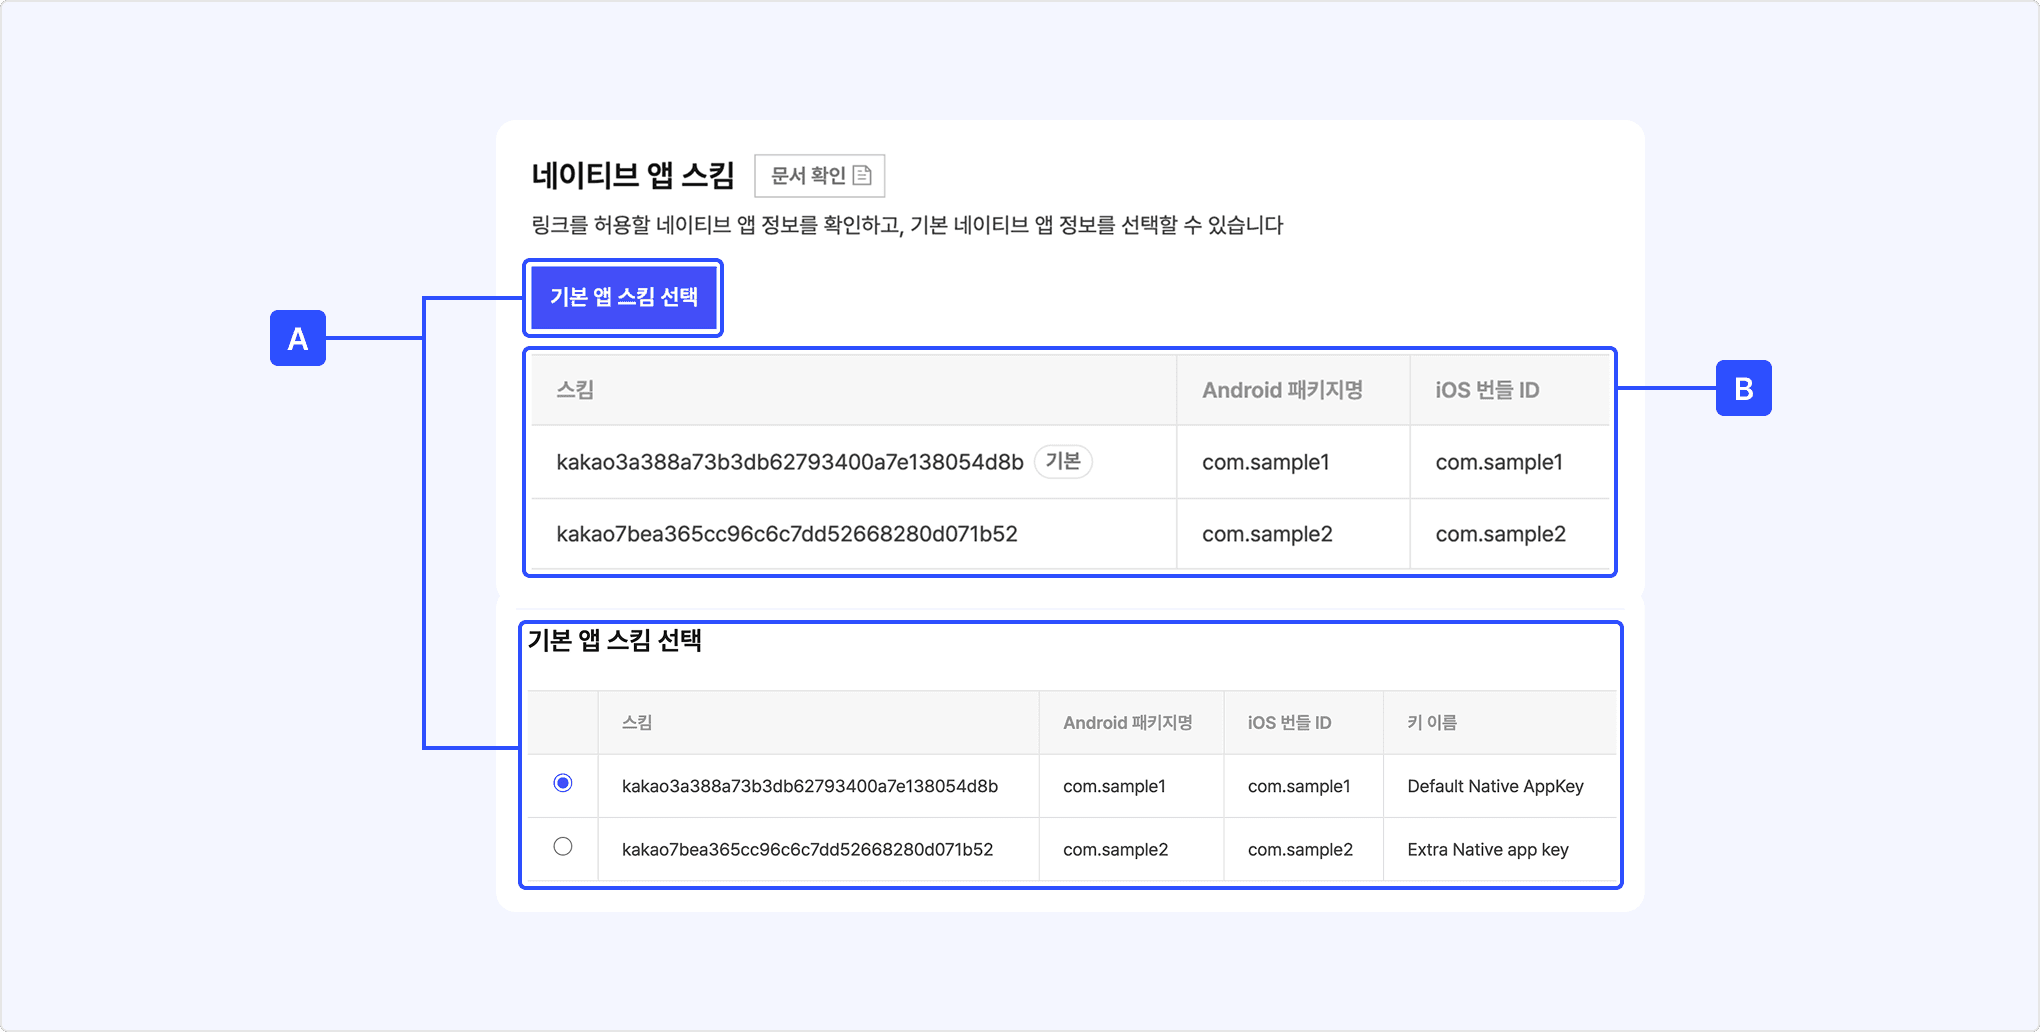Click com.sample1 Android package in upper table

tap(1265, 462)
